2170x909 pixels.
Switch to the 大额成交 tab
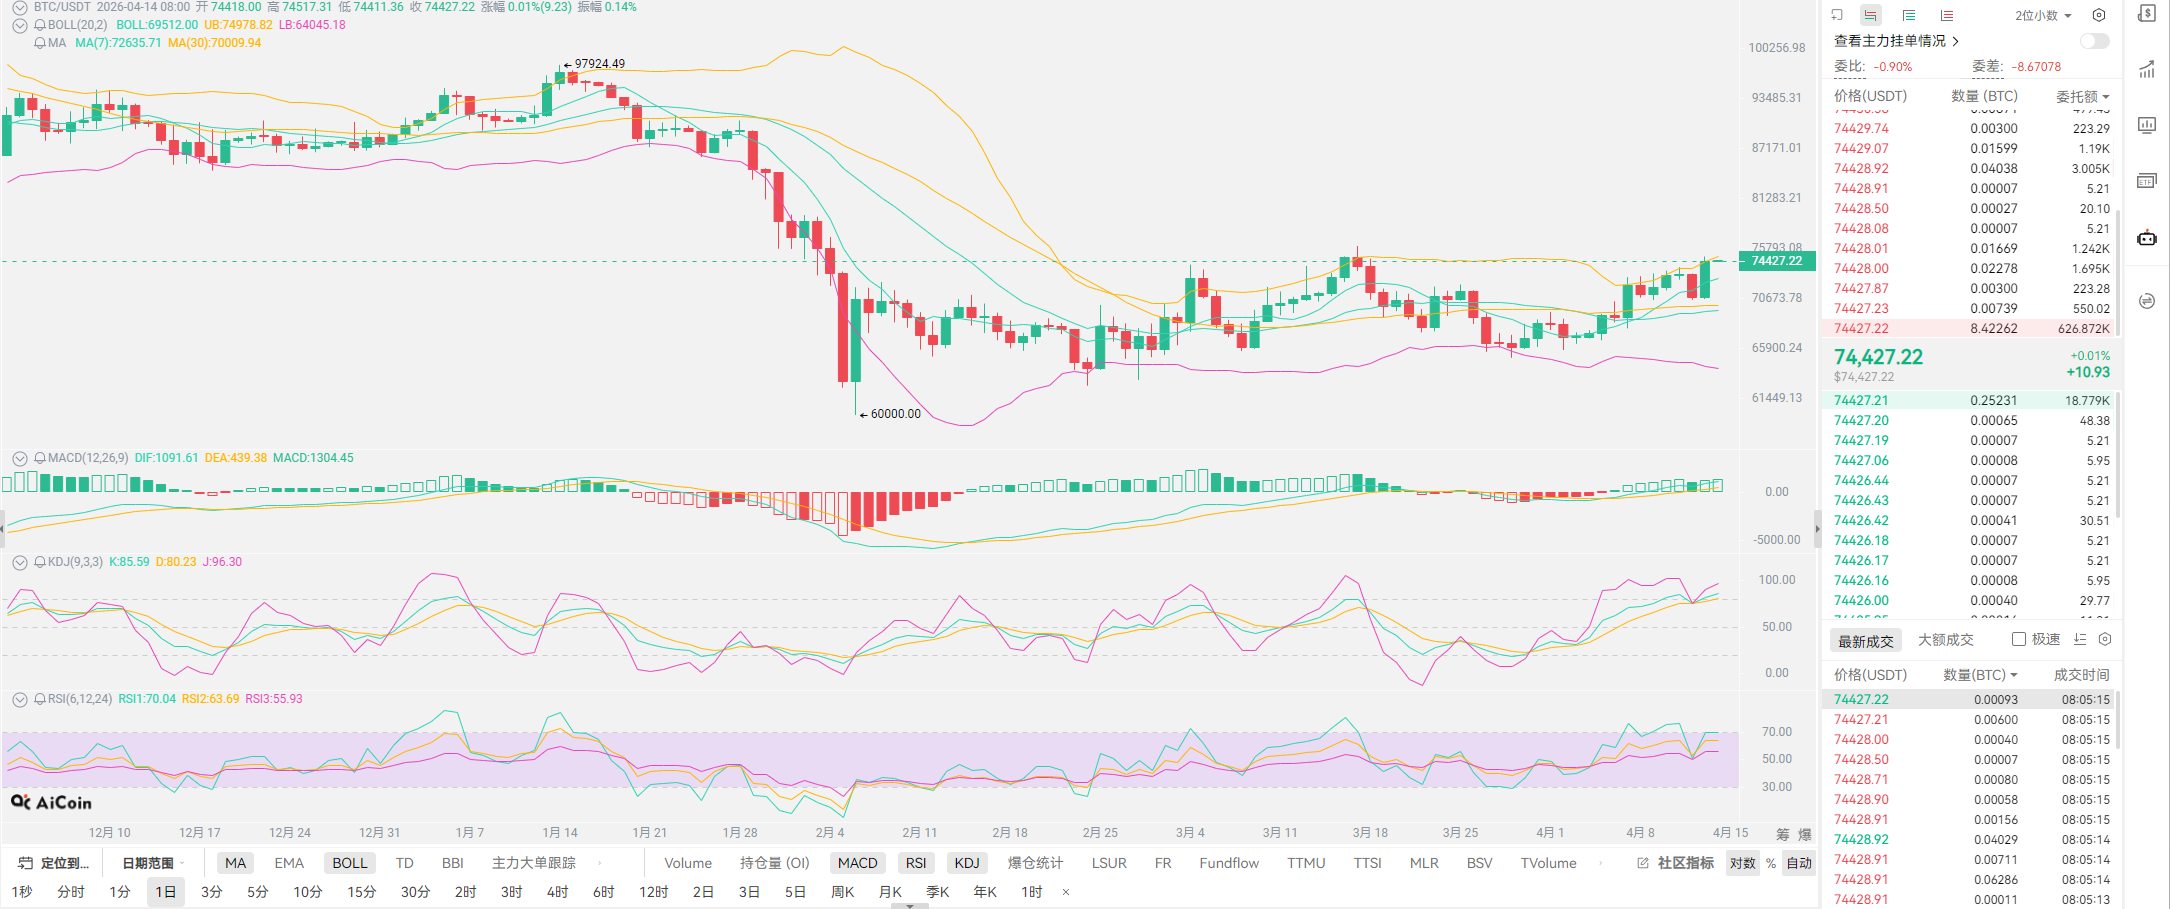pos(1945,640)
